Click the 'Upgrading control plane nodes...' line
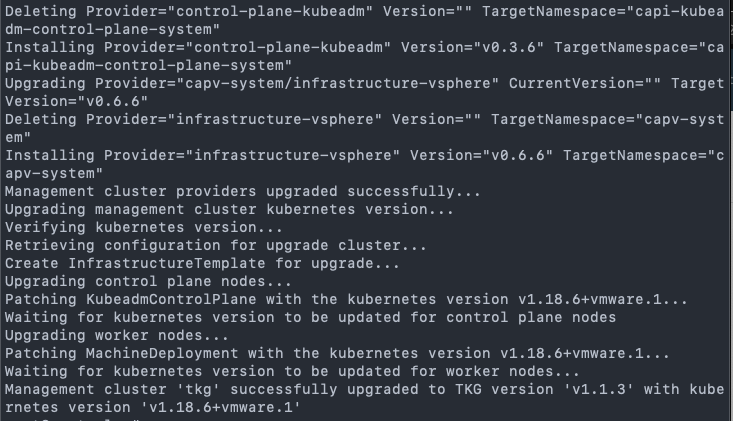The image size is (733, 421). 148,281
